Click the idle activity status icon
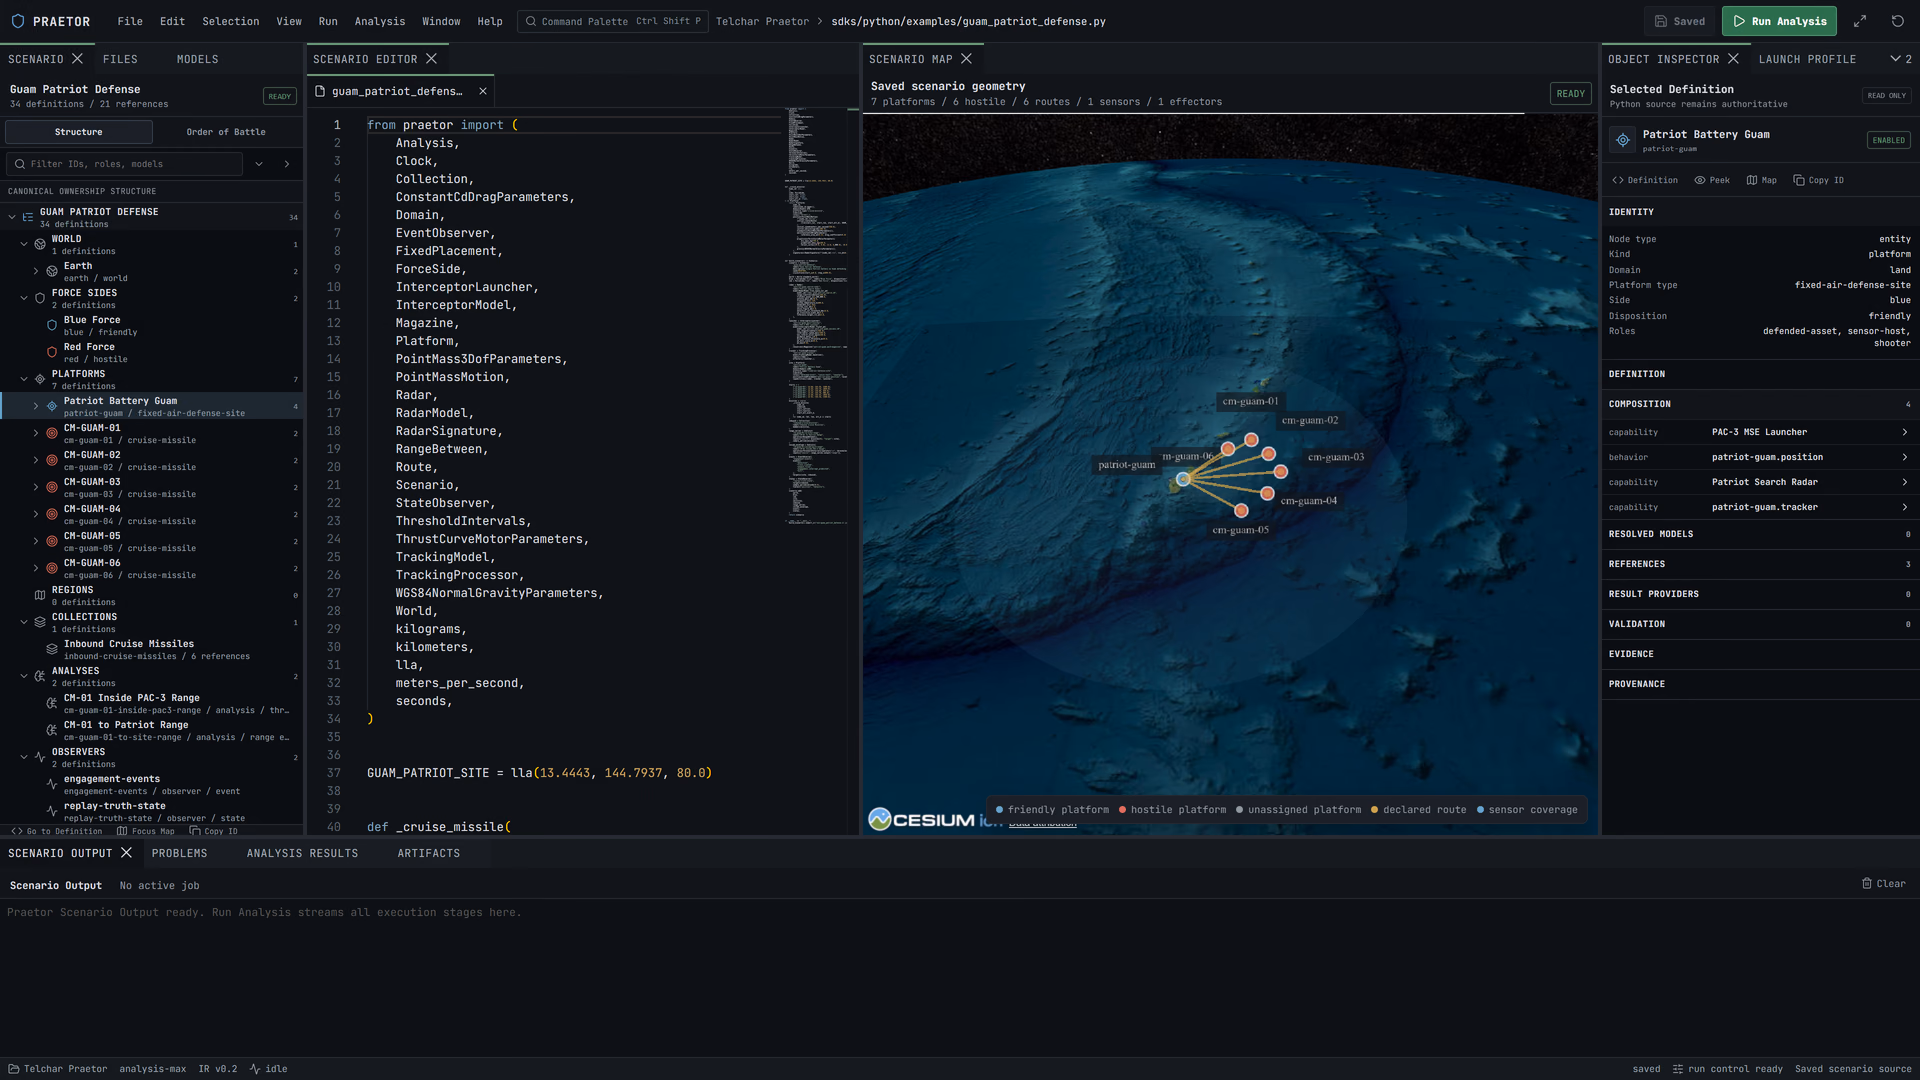 point(255,1069)
